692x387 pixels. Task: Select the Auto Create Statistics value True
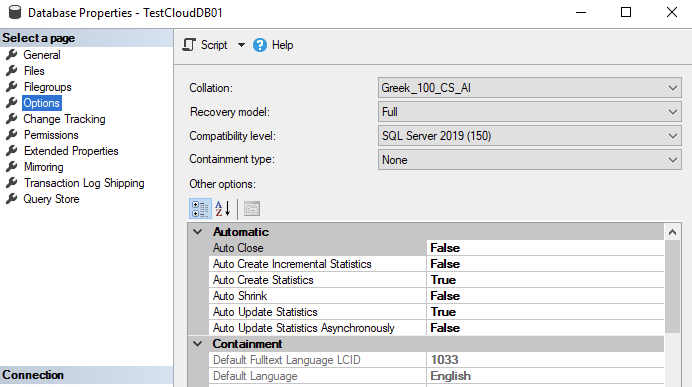click(545, 280)
